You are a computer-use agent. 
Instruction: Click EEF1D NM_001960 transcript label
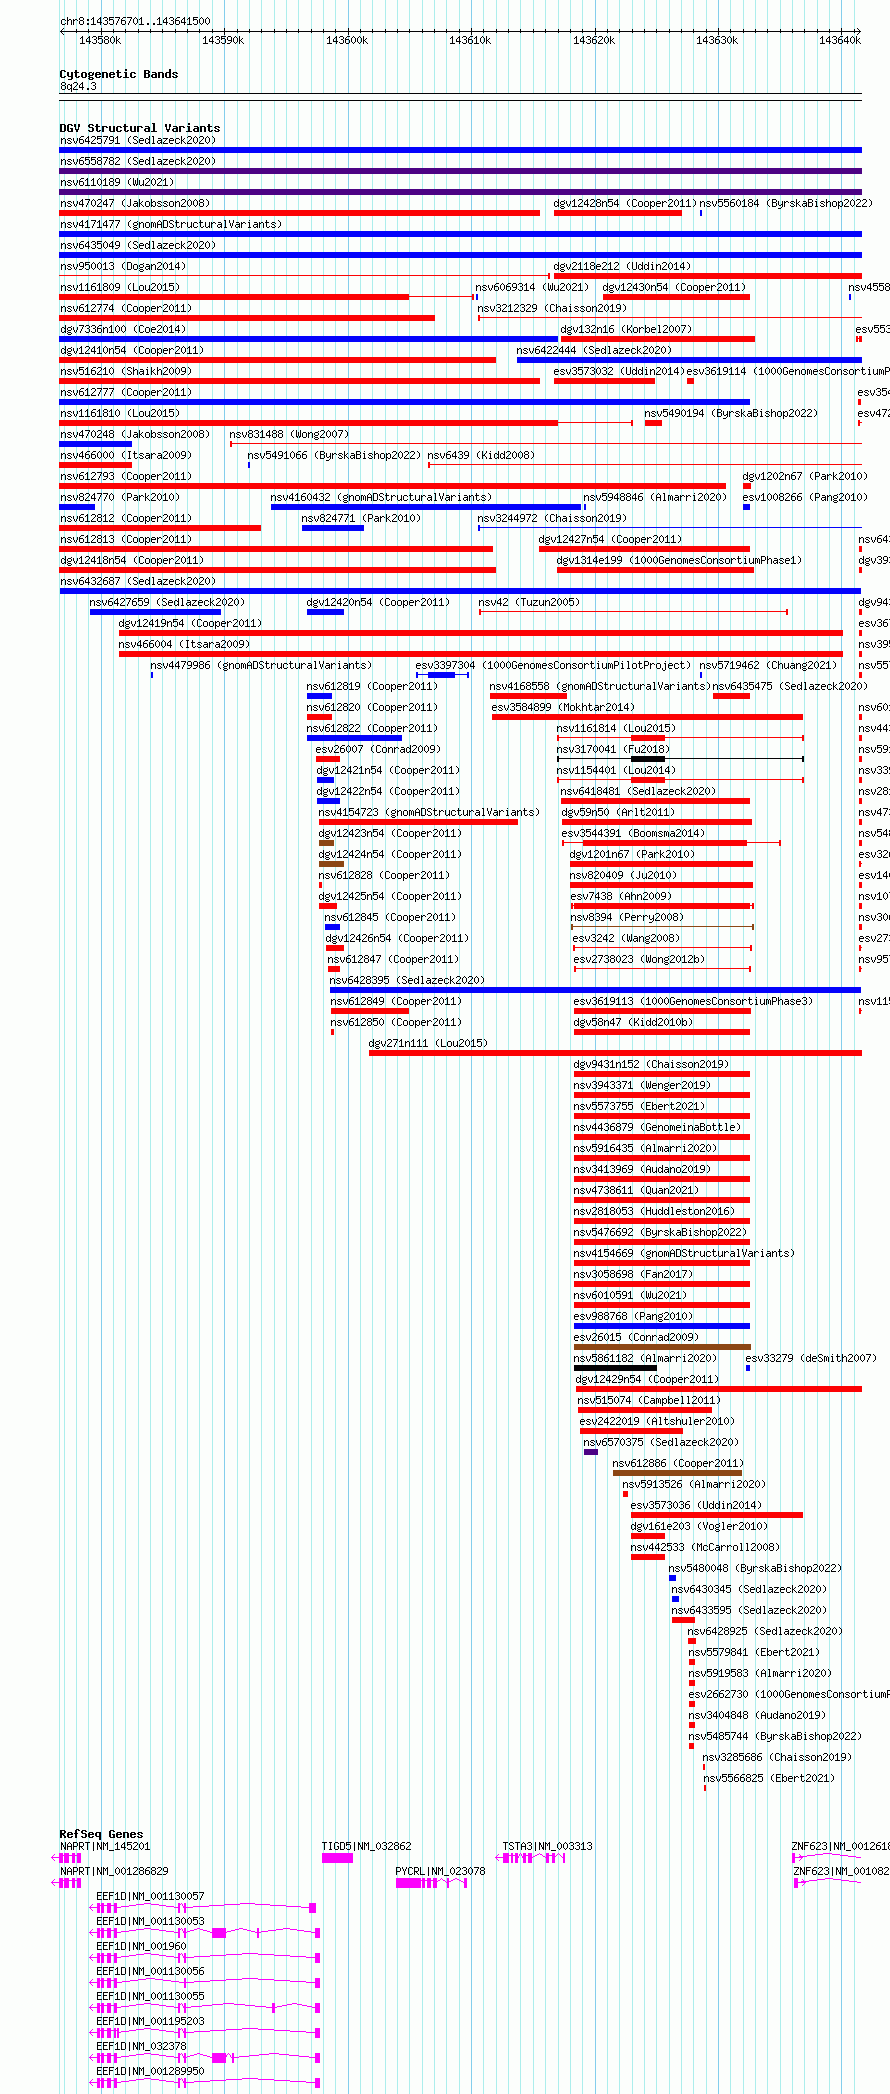pos(141,1946)
